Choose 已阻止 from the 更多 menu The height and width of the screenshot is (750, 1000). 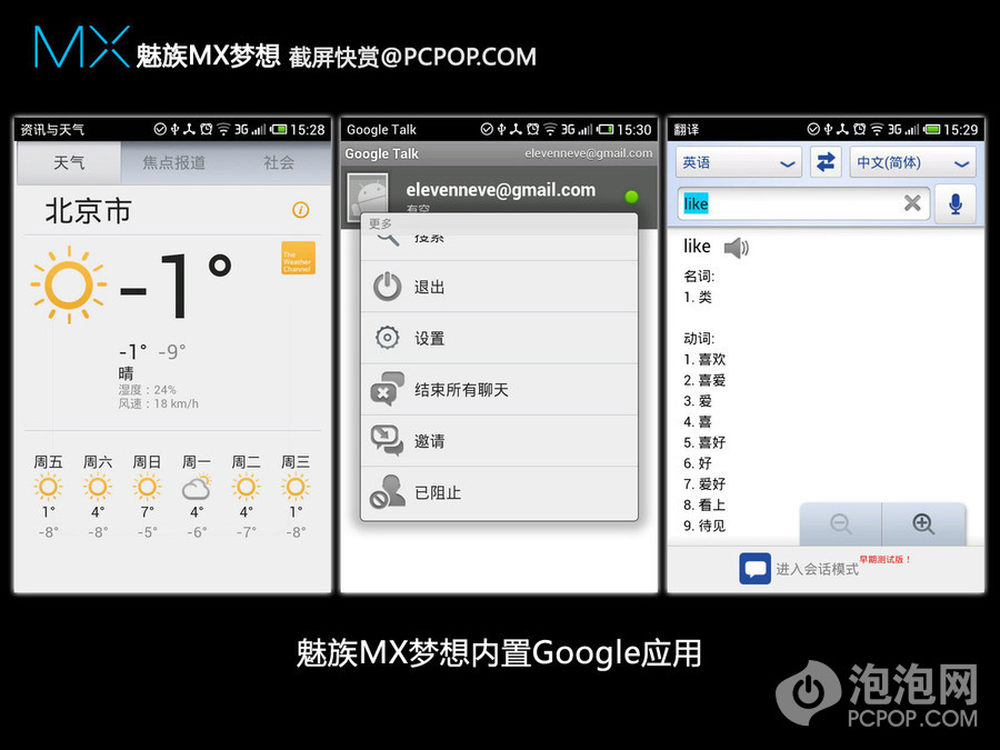[499, 492]
